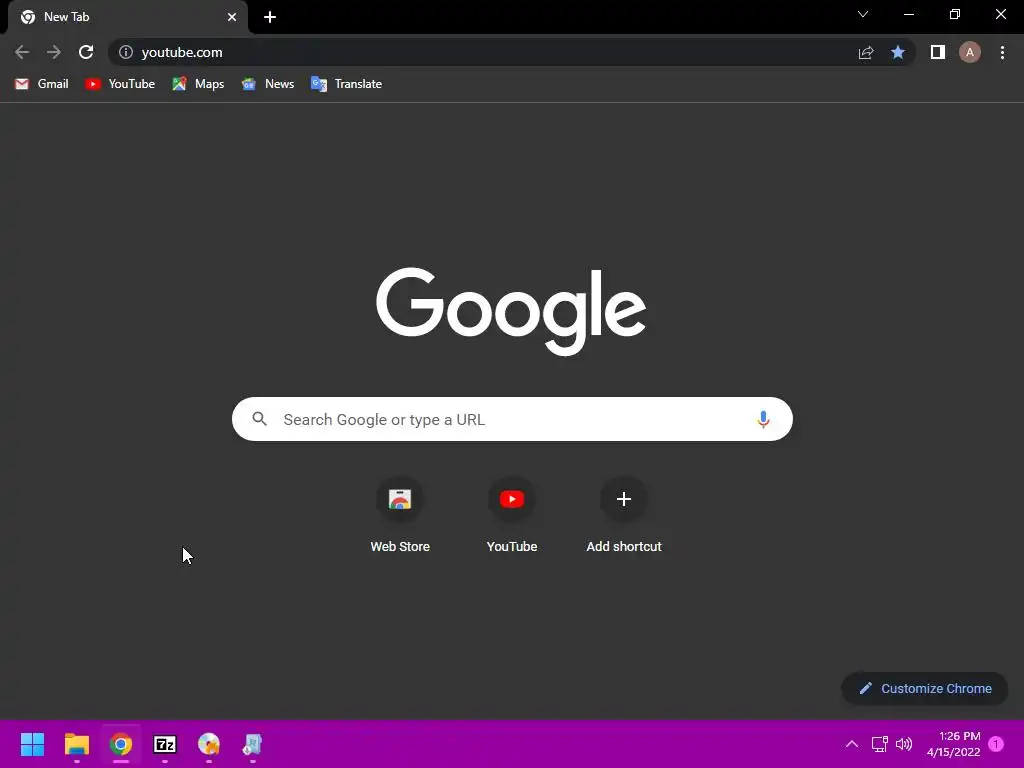
Task: Reload the page with the refresh icon
Action: 86,52
